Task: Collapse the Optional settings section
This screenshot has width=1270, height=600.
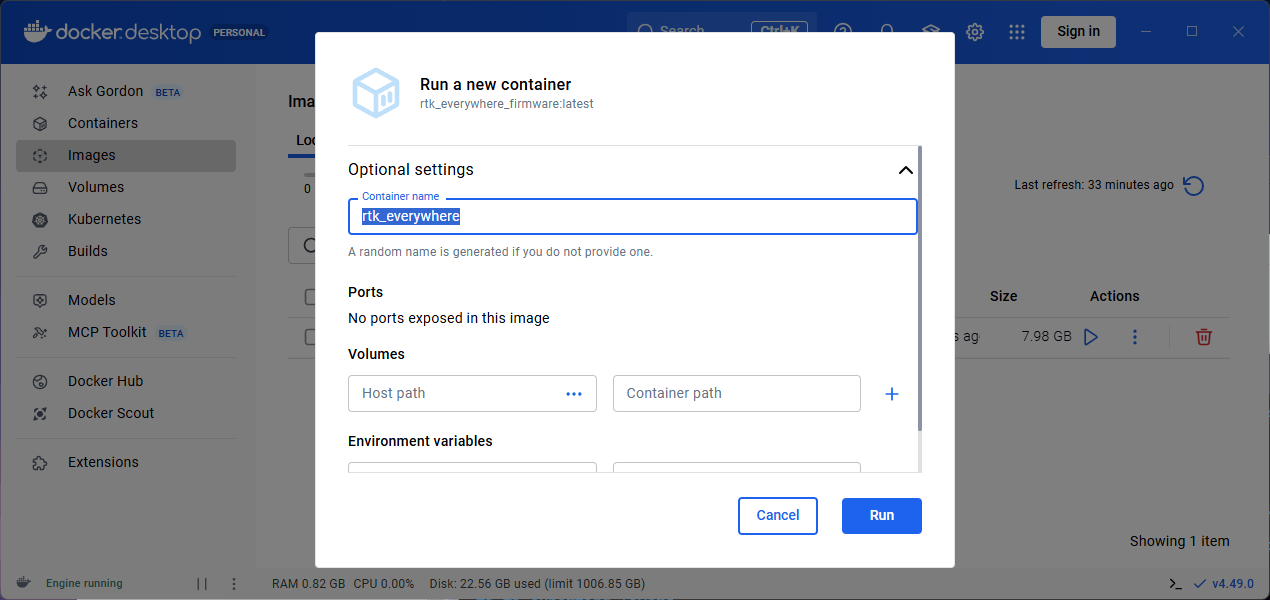Action: click(x=905, y=170)
